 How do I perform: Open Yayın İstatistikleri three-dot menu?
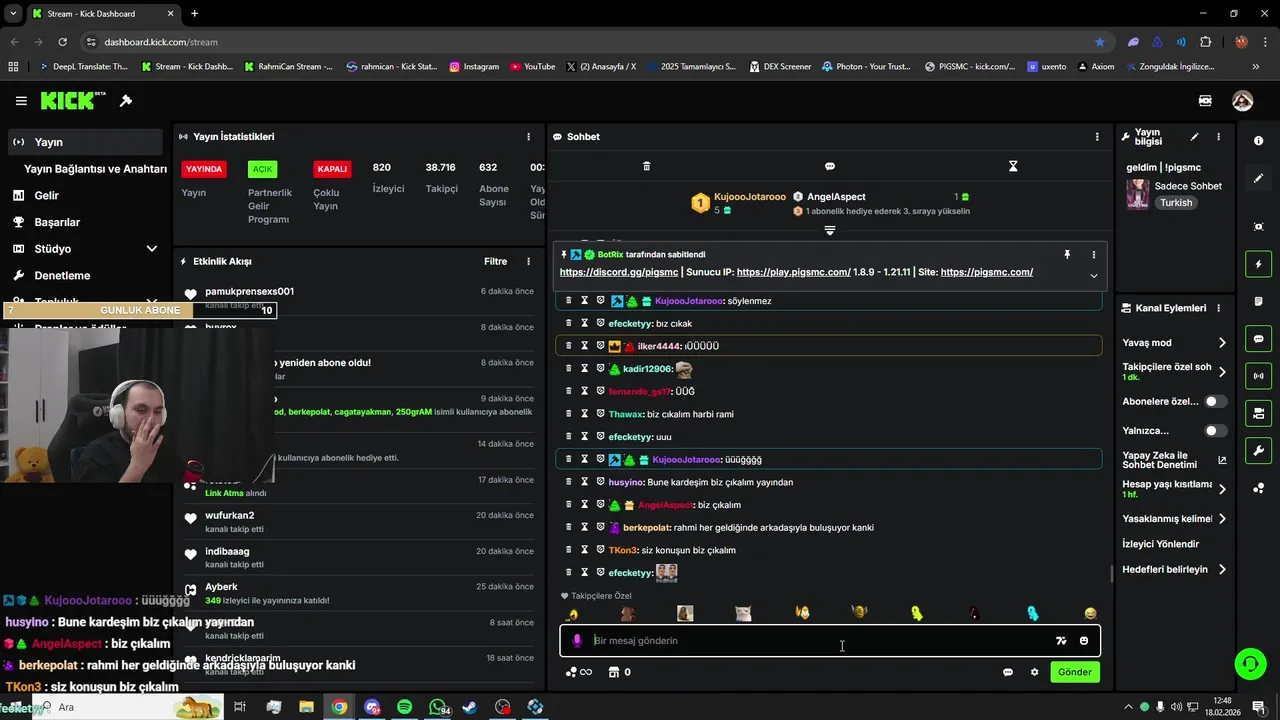[x=529, y=137]
